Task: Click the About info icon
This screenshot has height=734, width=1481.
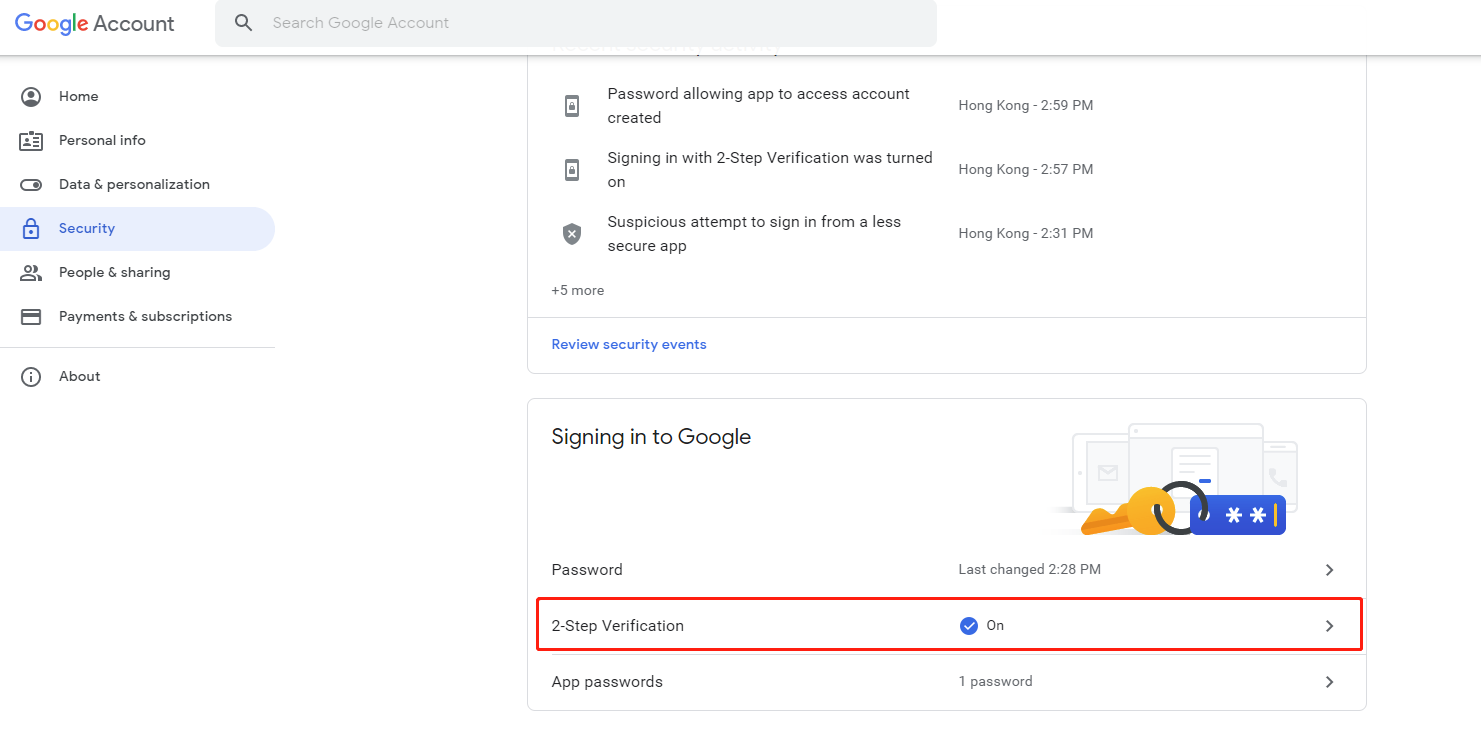Action: point(31,376)
